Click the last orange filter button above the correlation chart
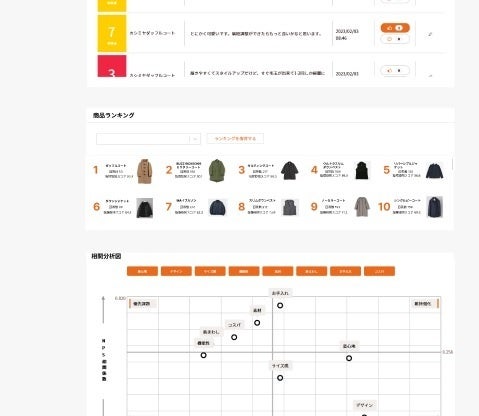 pyautogui.click(x=380, y=271)
